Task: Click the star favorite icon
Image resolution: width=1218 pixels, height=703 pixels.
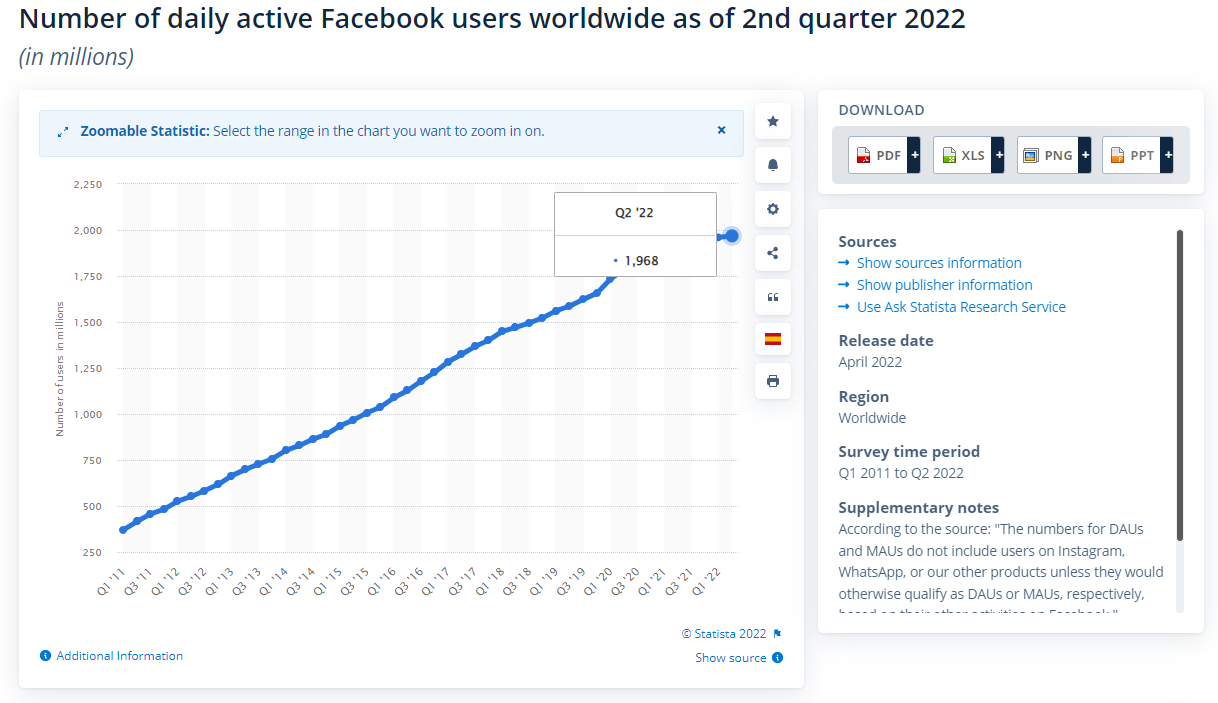Action: 772,121
